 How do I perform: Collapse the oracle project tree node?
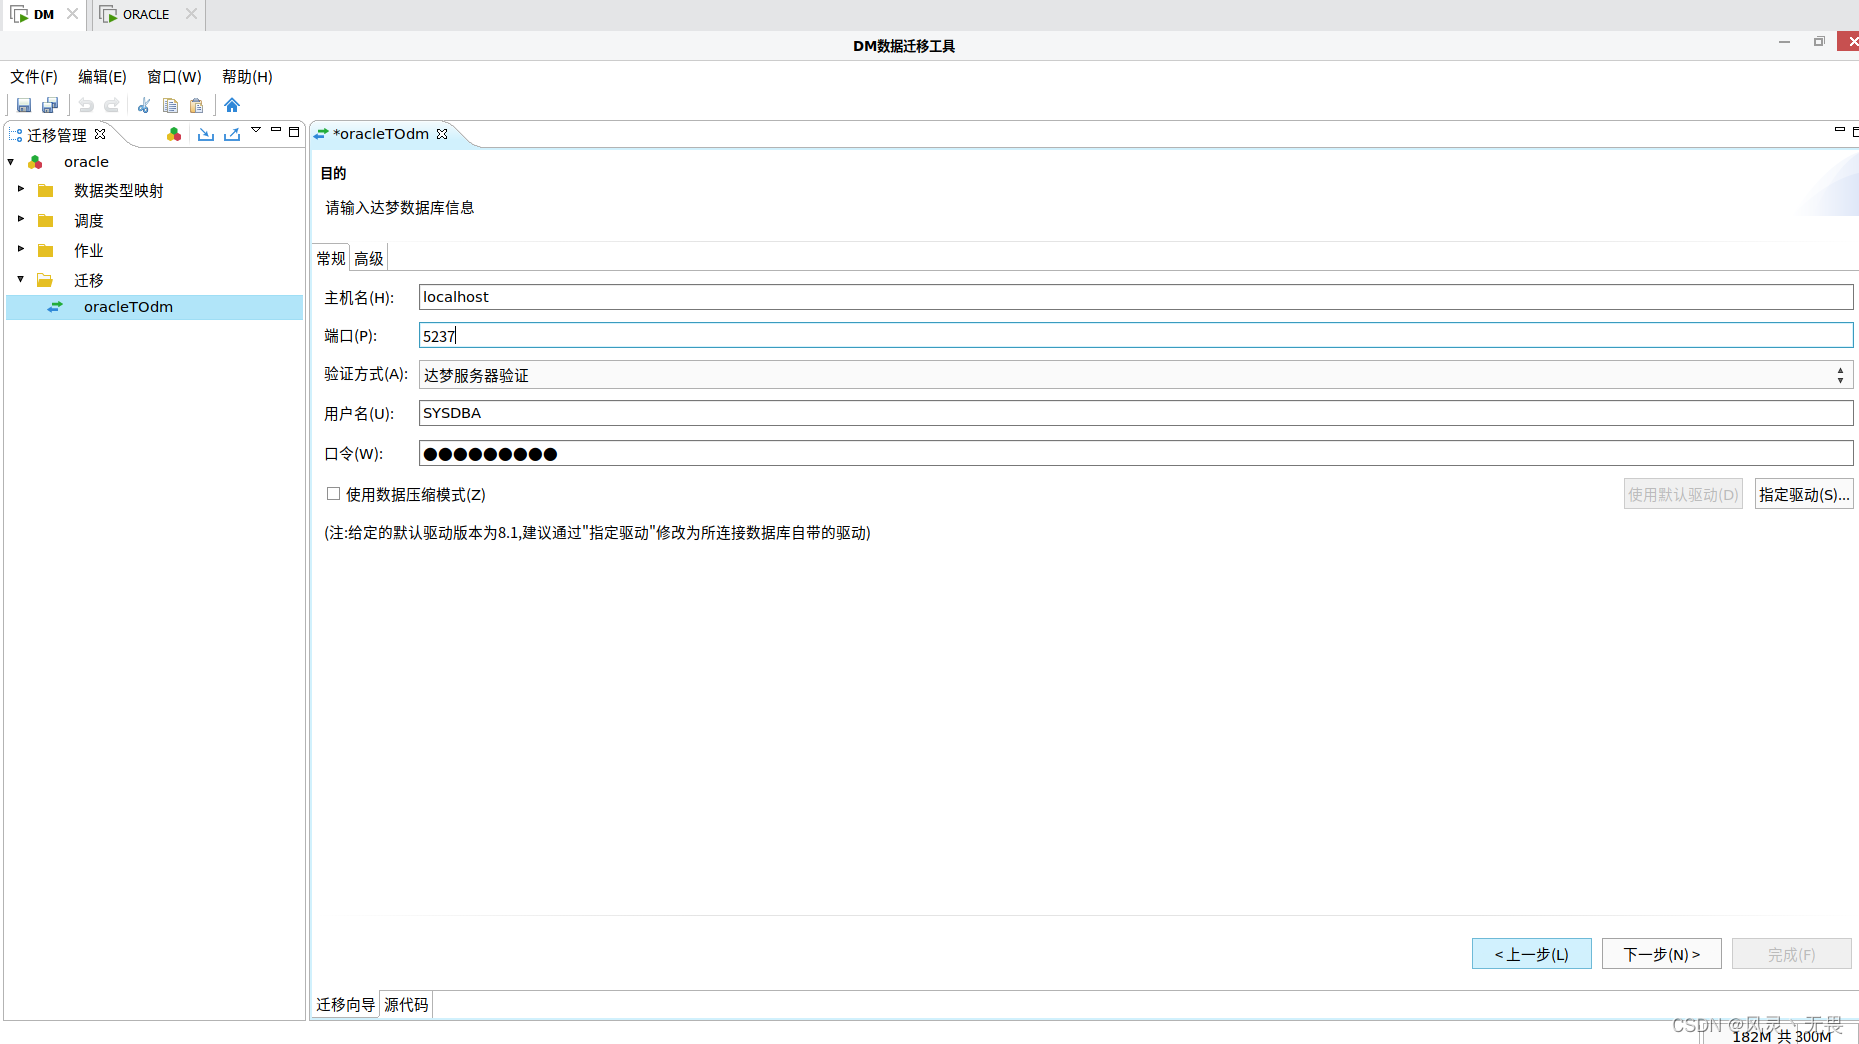(11, 162)
